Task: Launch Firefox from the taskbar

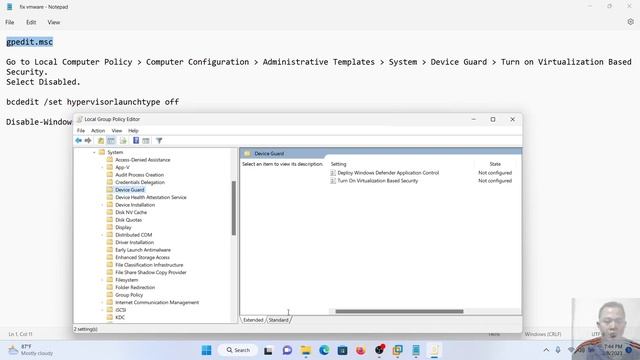Action: coord(361,350)
